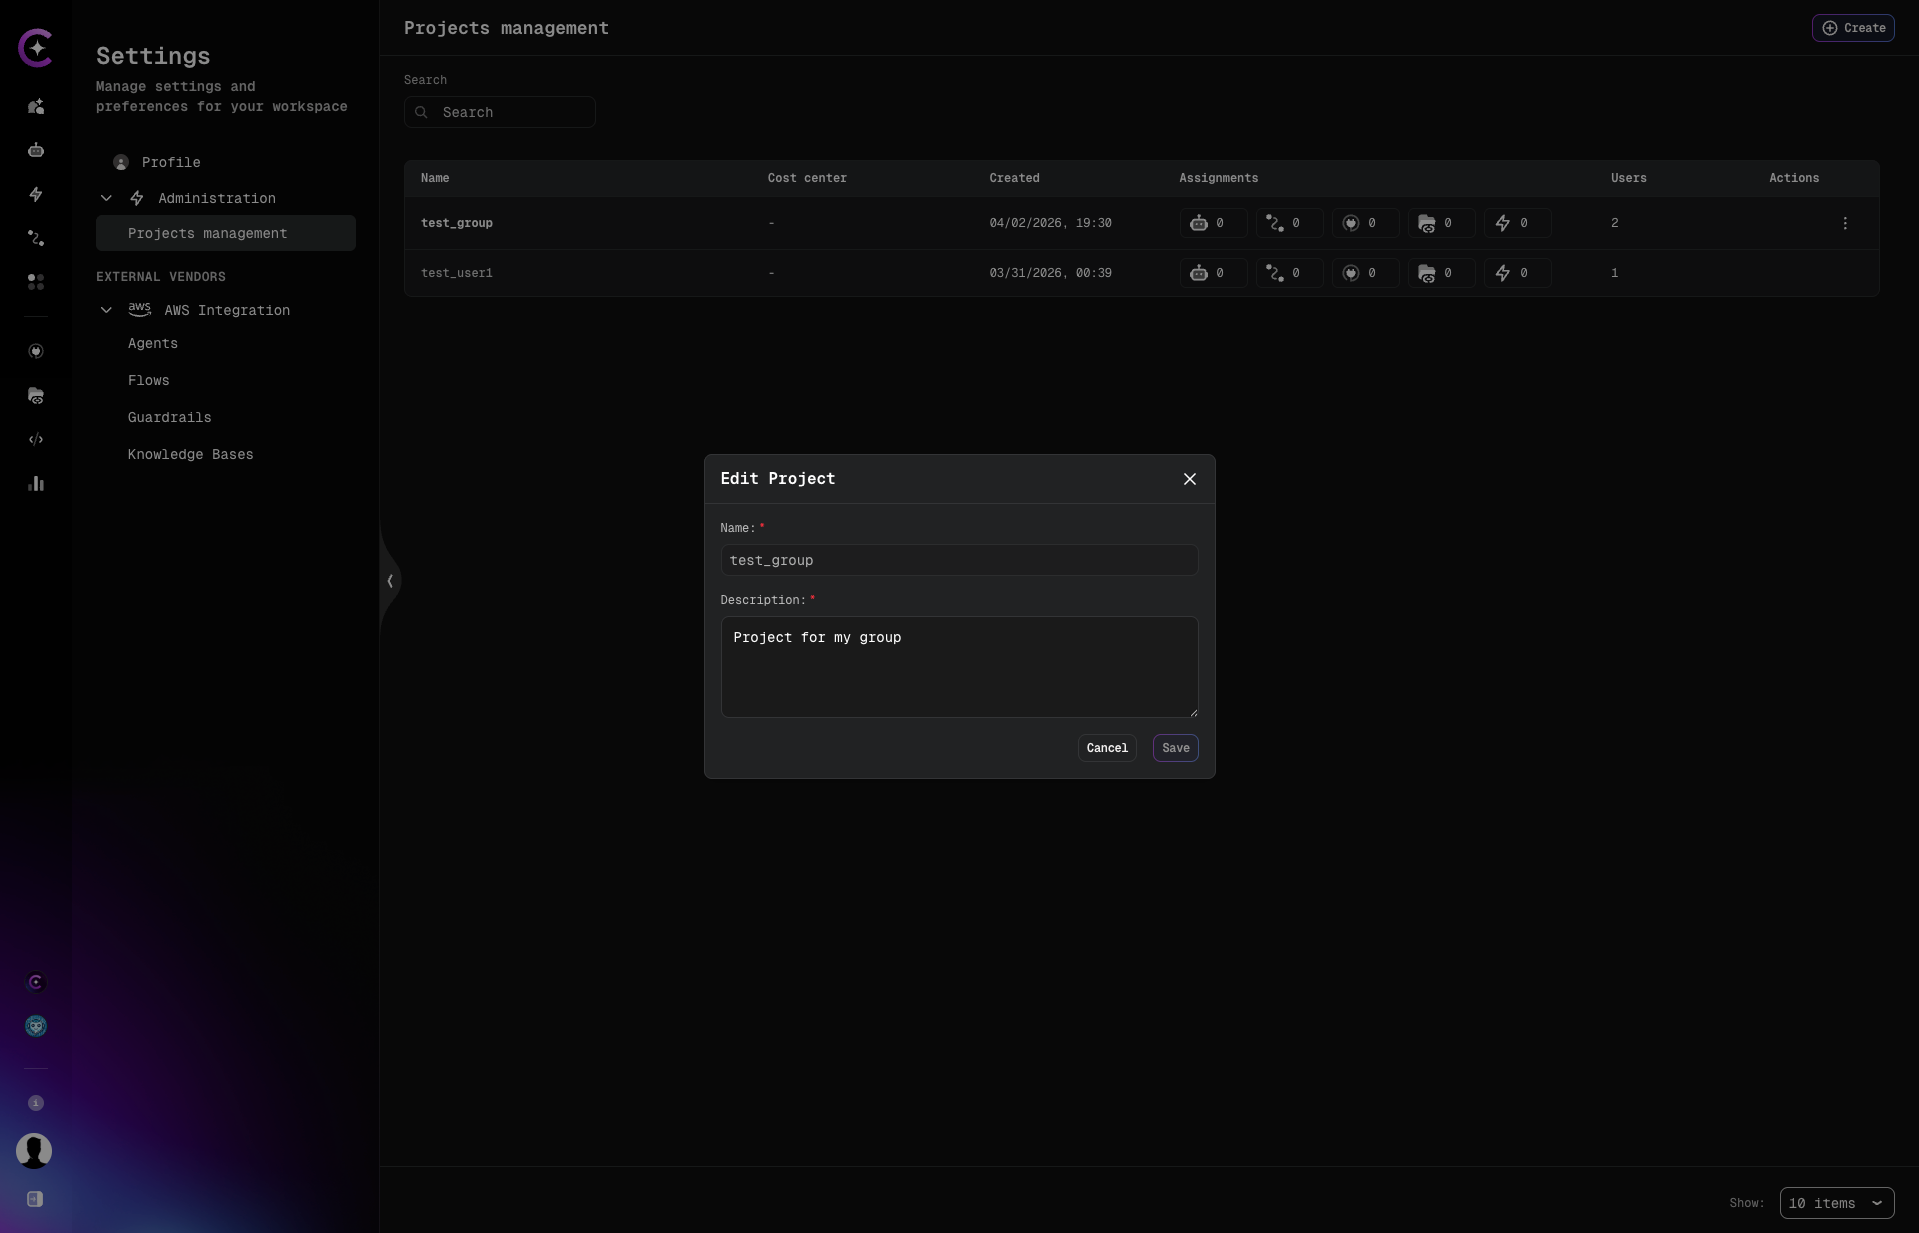This screenshot has width=1919, height=1233.
Task: Select the apps grid icon in sidebar
Action: point(36,282)
